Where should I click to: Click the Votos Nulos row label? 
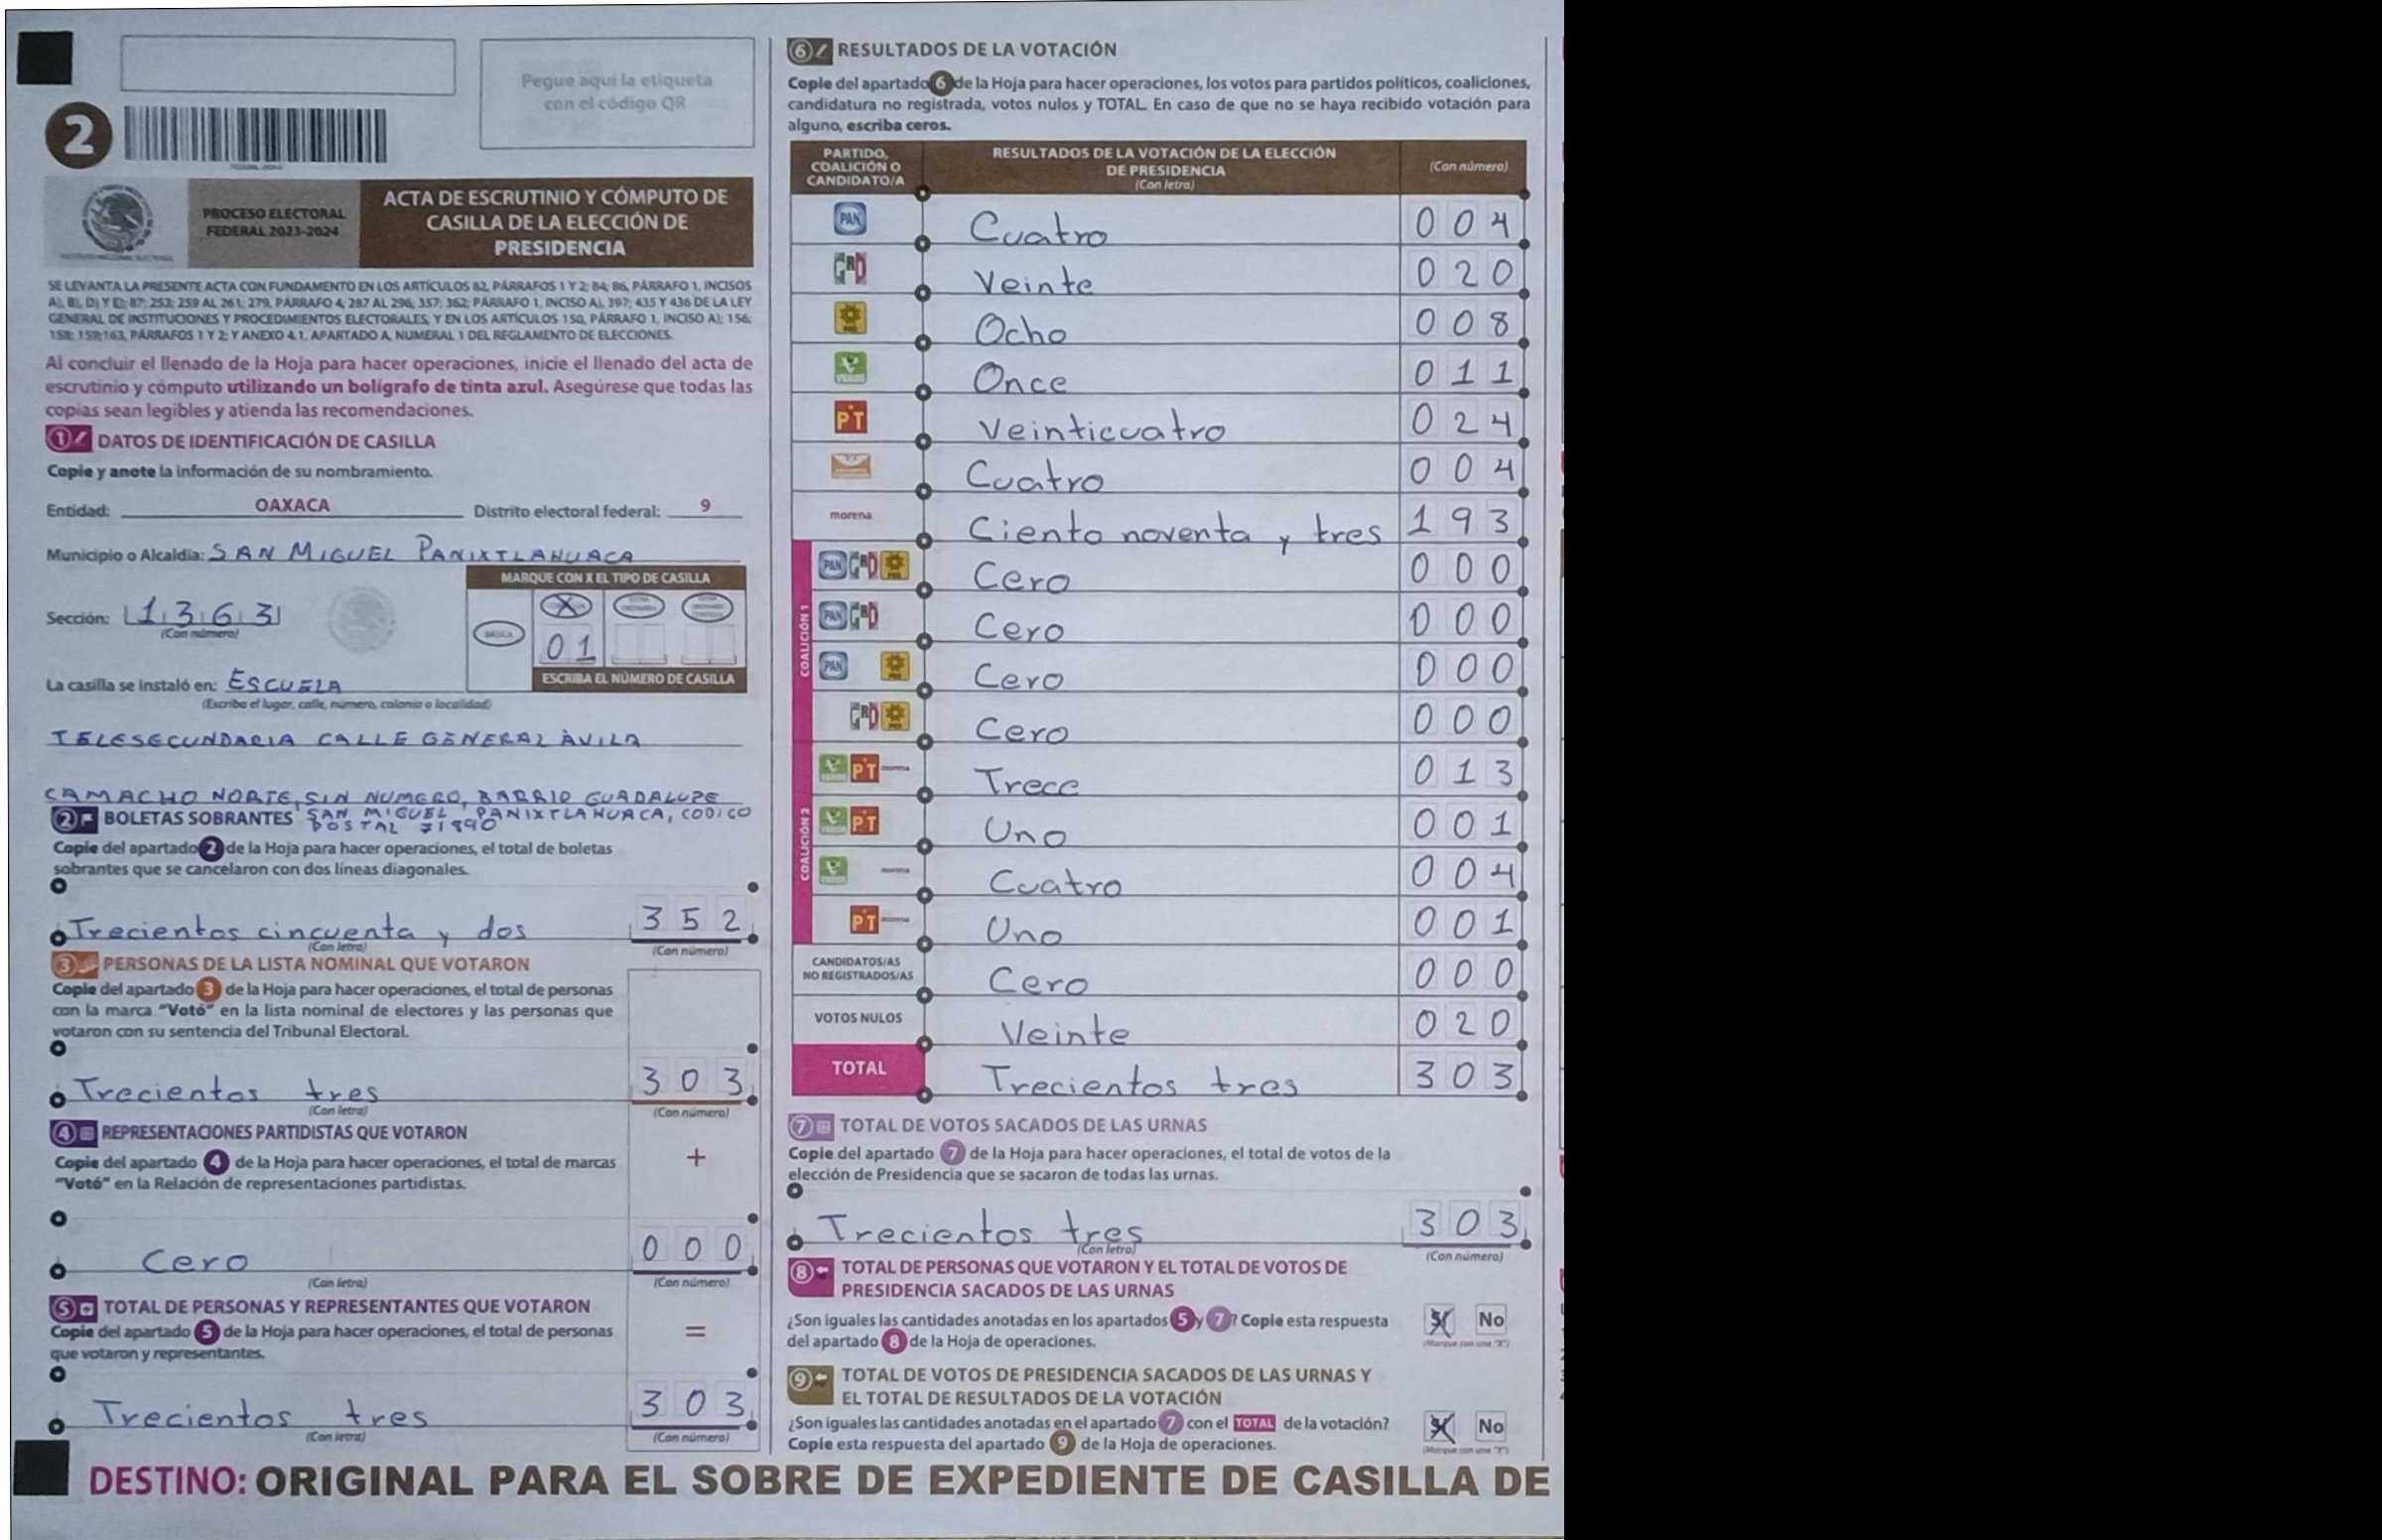coord(858,1019)
